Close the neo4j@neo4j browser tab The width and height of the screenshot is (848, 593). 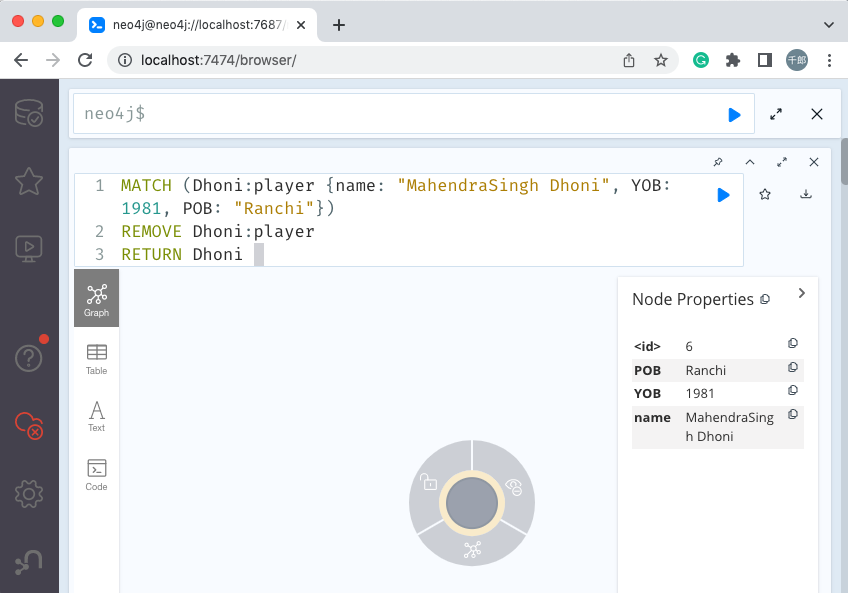tap(301, 25)
